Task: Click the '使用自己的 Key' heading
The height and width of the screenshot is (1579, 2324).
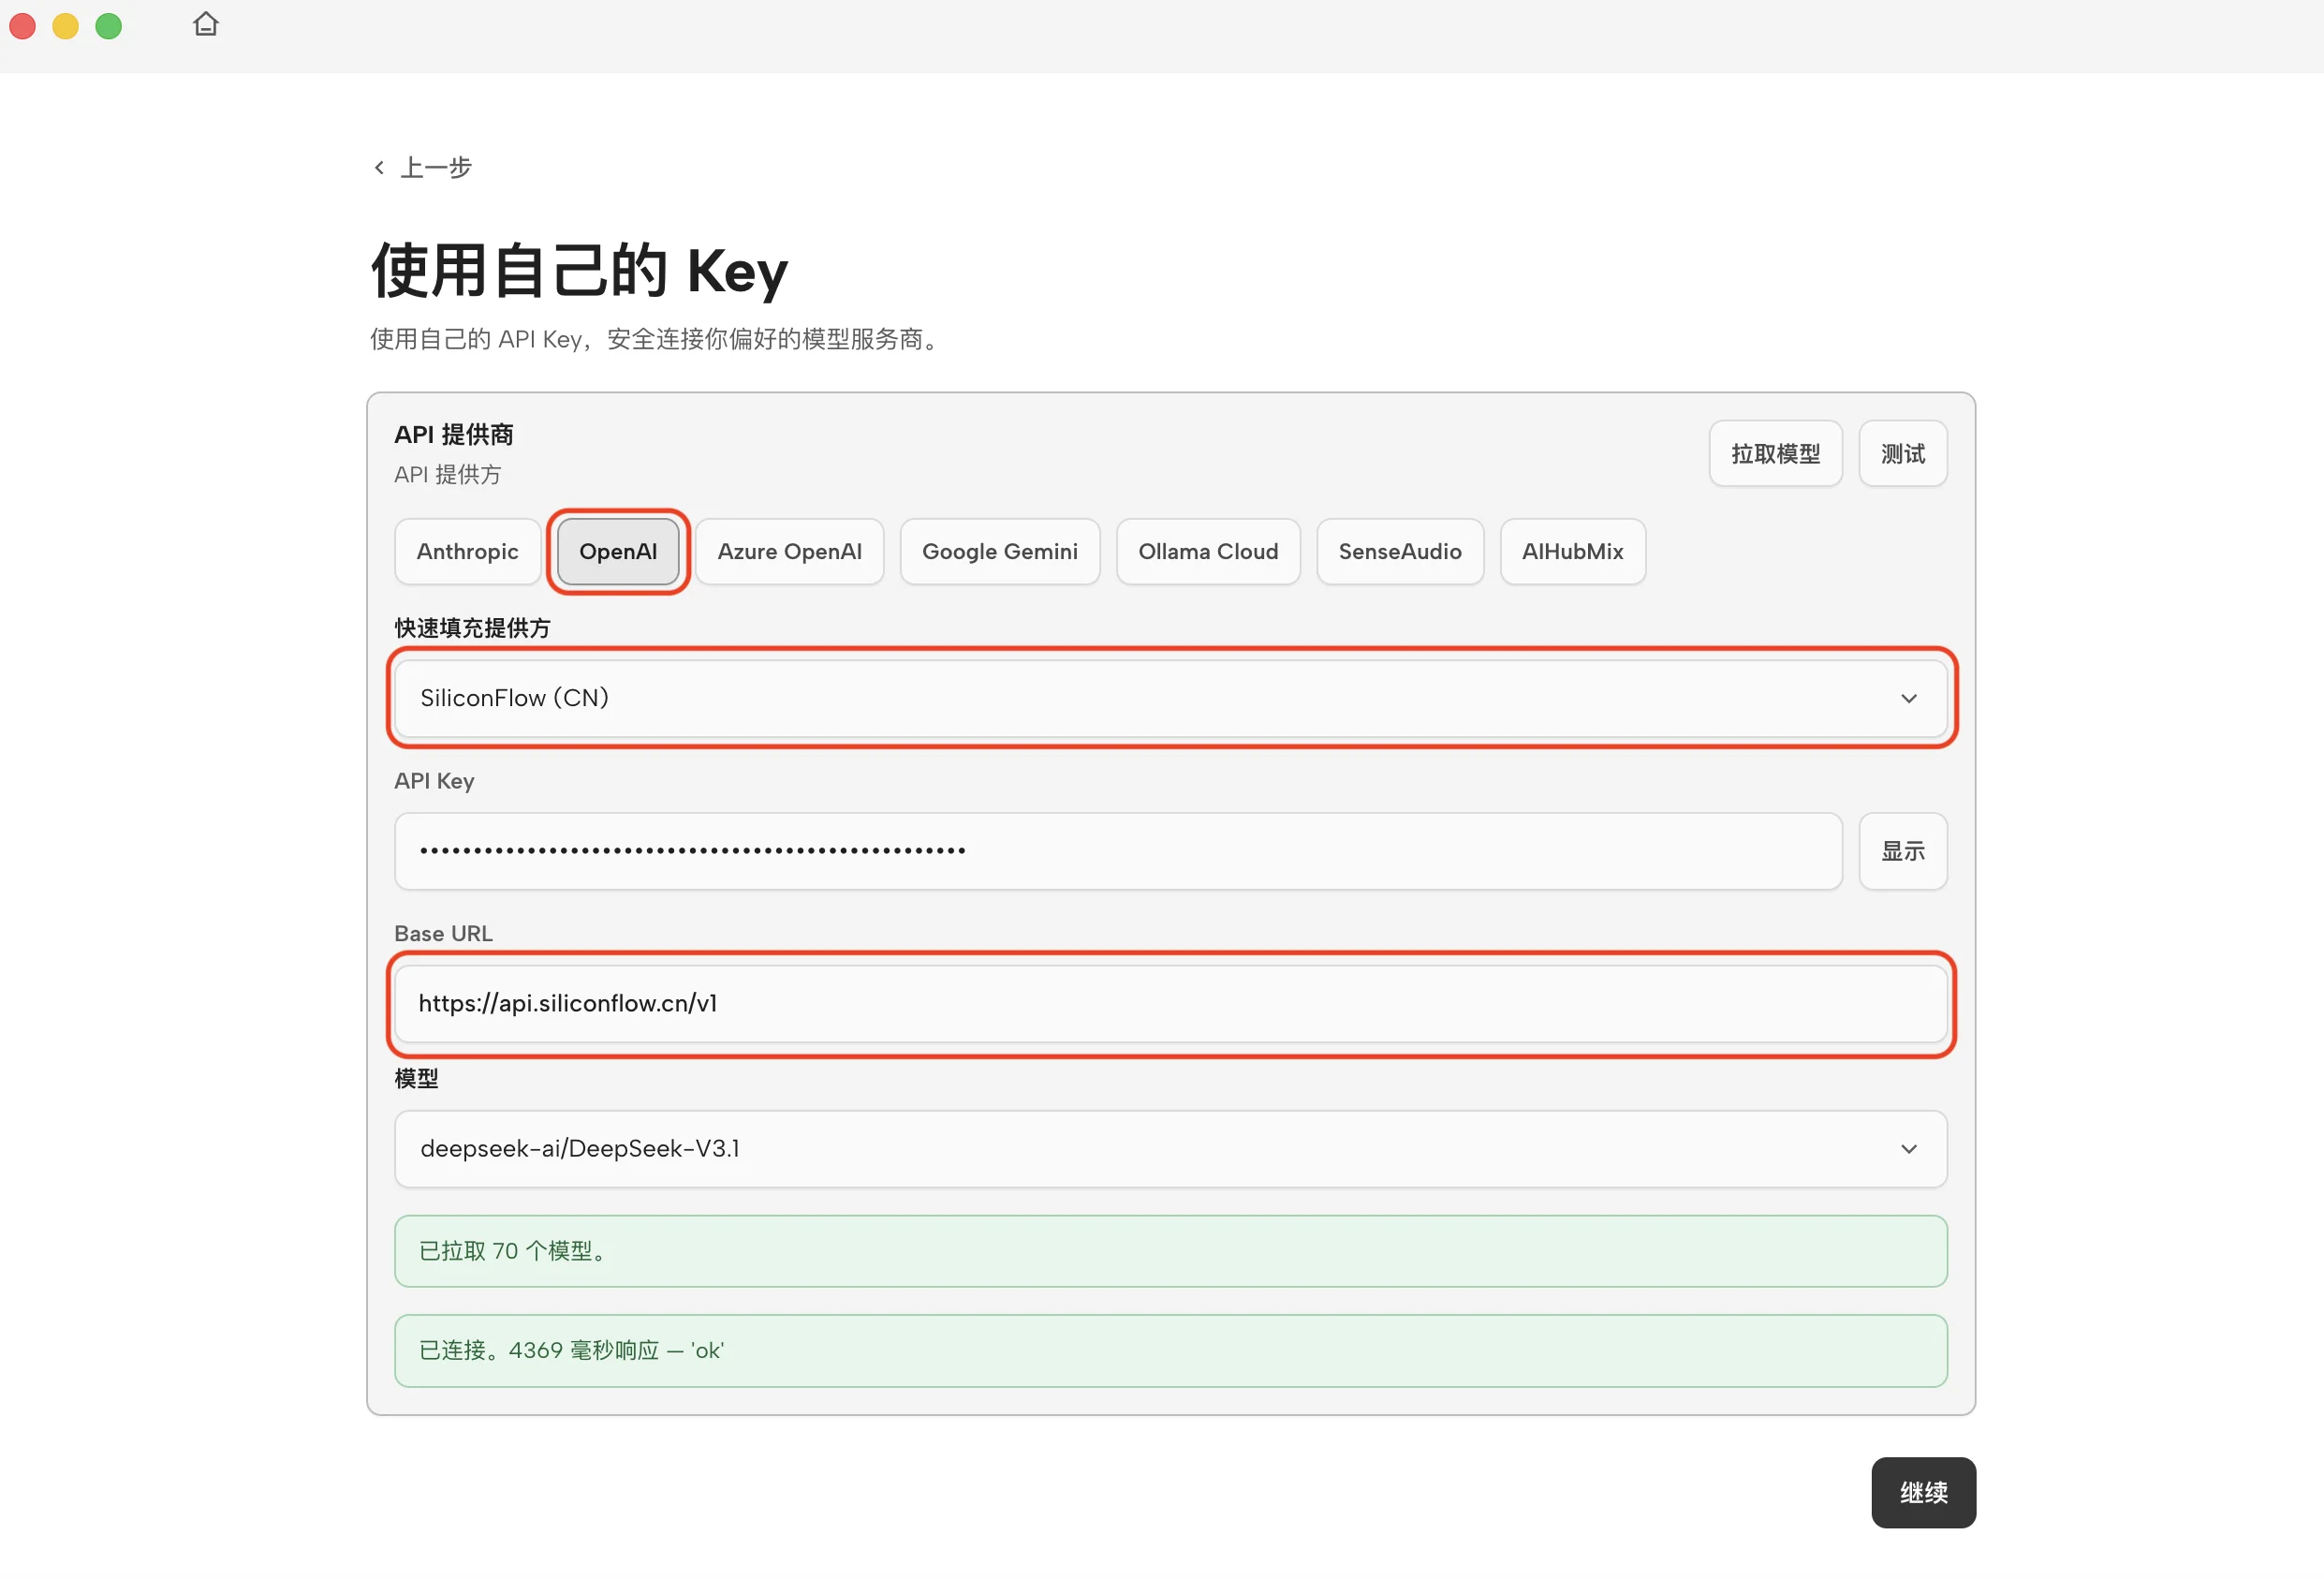Action: (x=579, y=271)
